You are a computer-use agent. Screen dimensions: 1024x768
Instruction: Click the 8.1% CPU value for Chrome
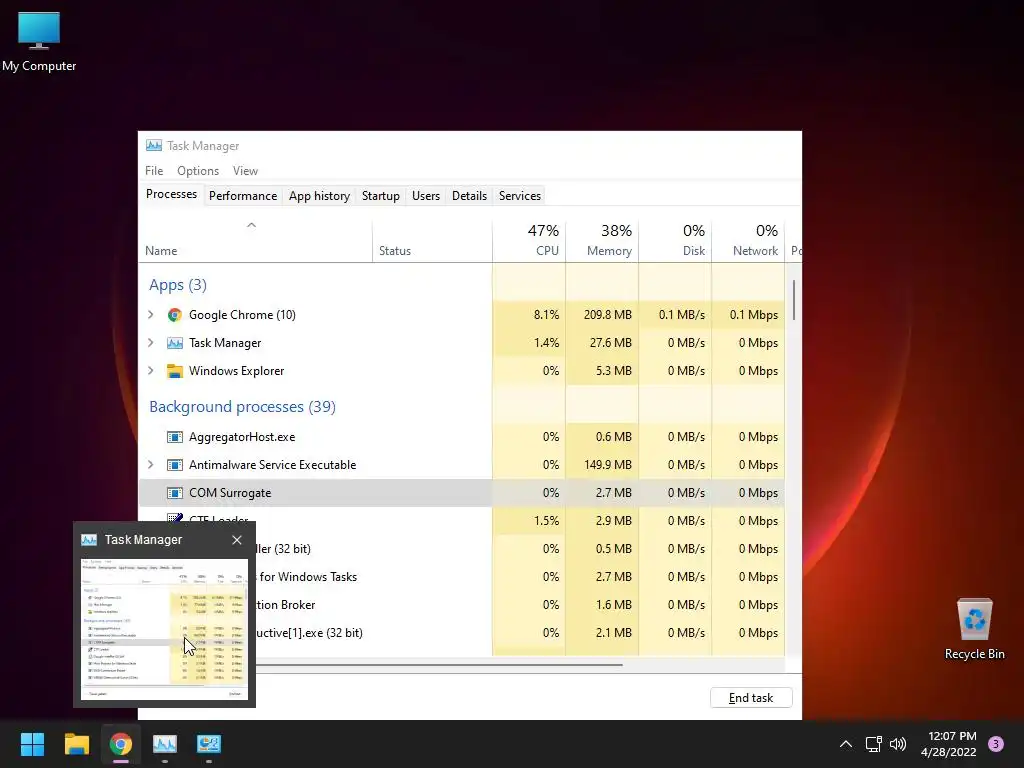click(529, 315)
